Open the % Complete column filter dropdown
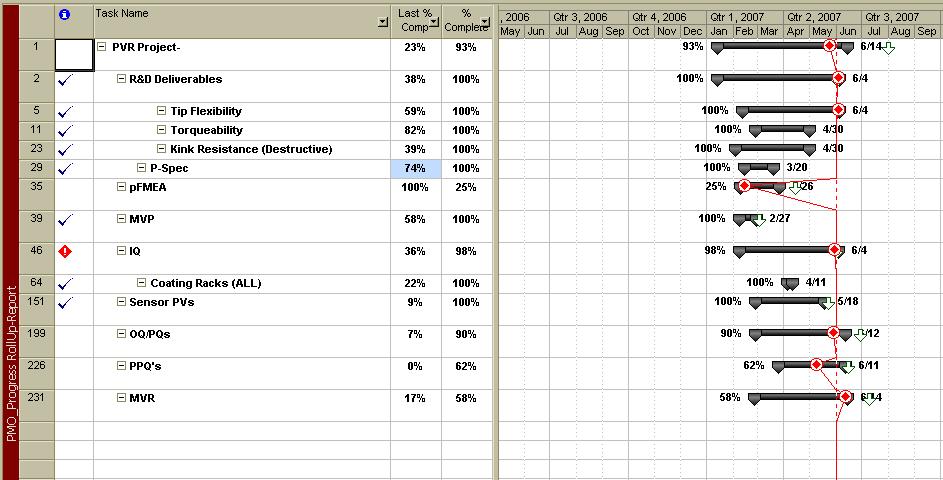This screenshot has width=943, height=480. coord(485,21)
